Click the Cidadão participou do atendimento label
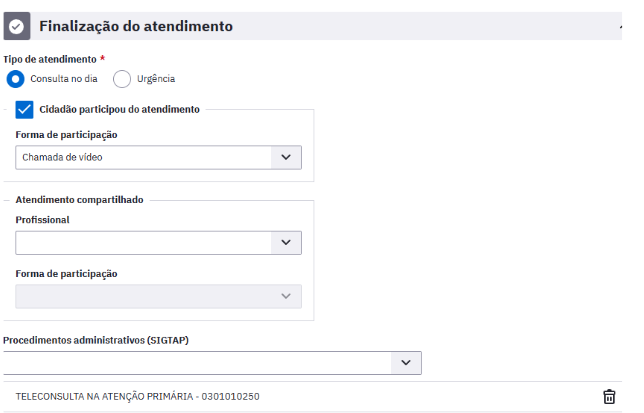 [x=120, y=110]
